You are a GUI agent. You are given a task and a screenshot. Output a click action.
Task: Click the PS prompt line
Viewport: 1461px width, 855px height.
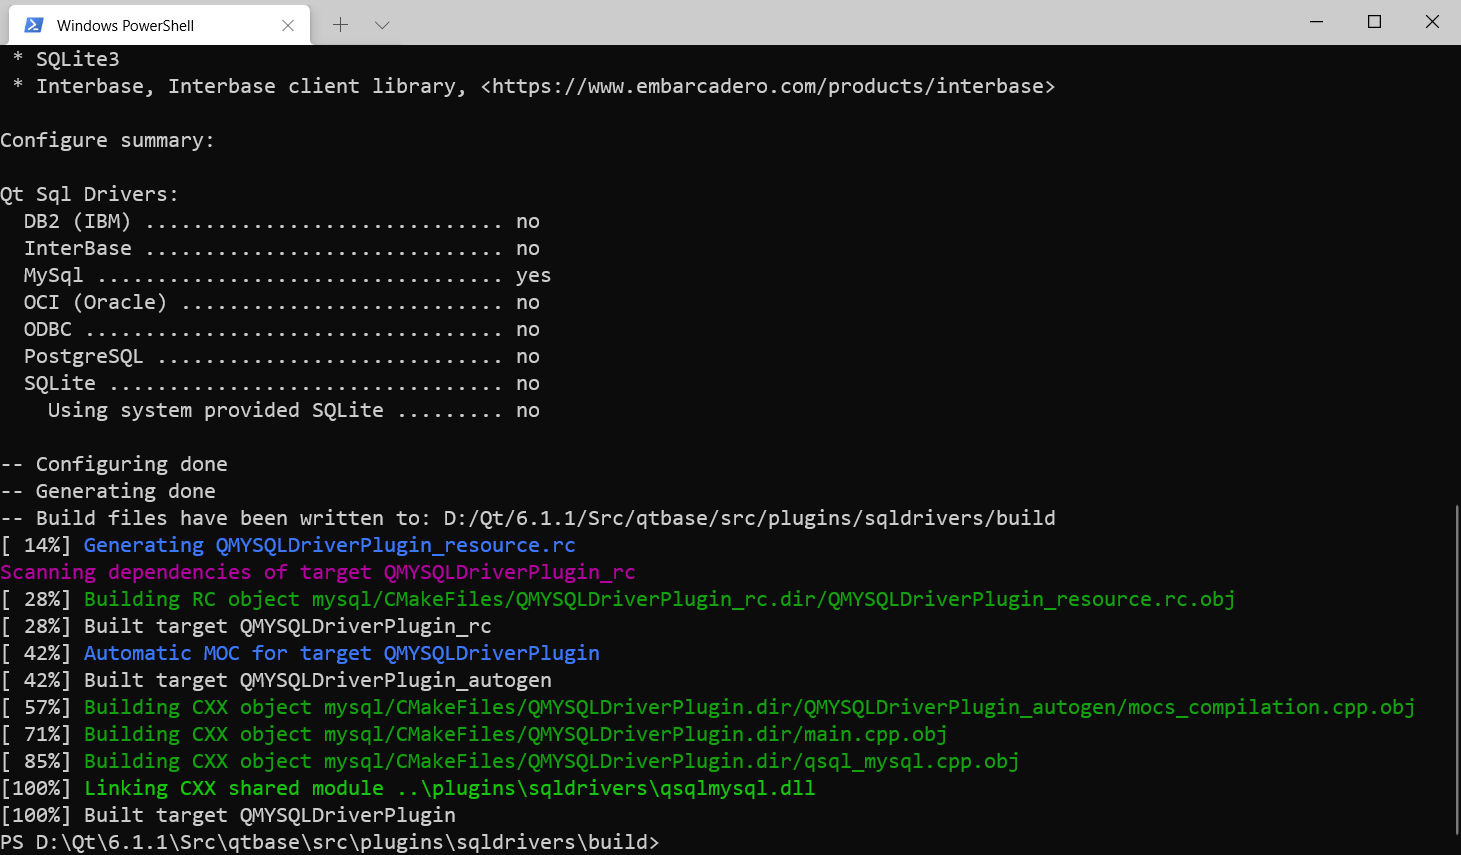click(x=330, y=842)
